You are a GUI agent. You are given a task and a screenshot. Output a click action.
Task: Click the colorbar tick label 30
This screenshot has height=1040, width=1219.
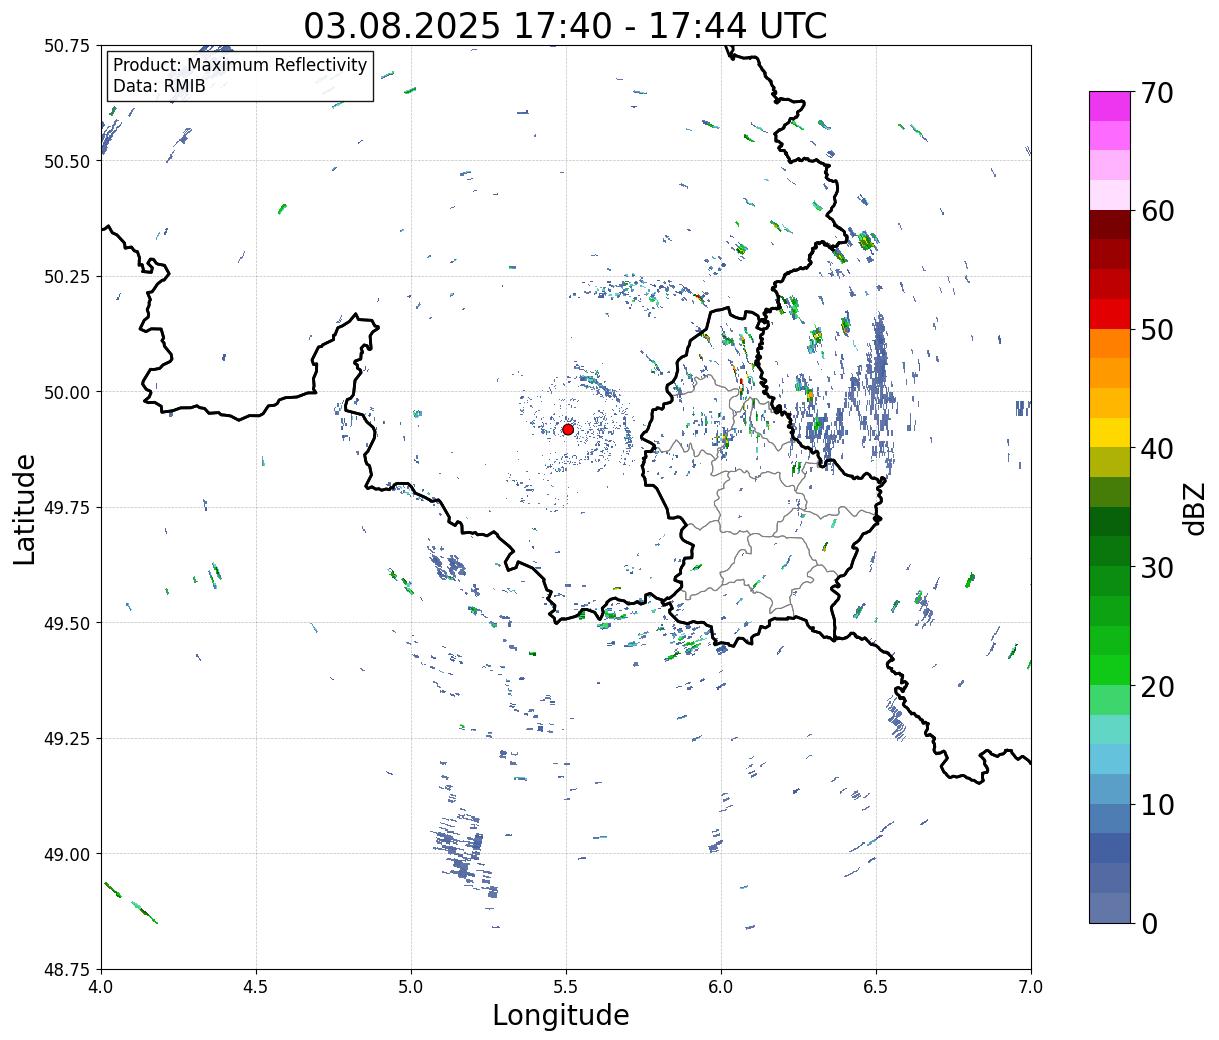tap(1156, 568)
